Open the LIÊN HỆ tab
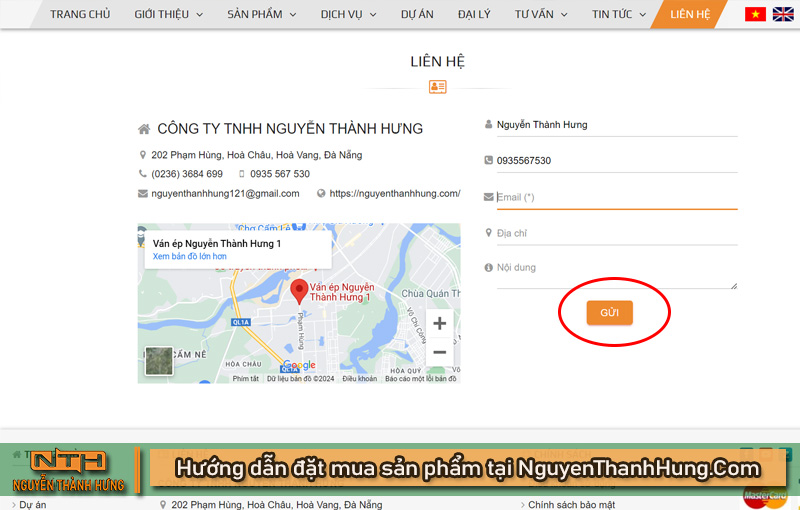 tap(690, 14)
